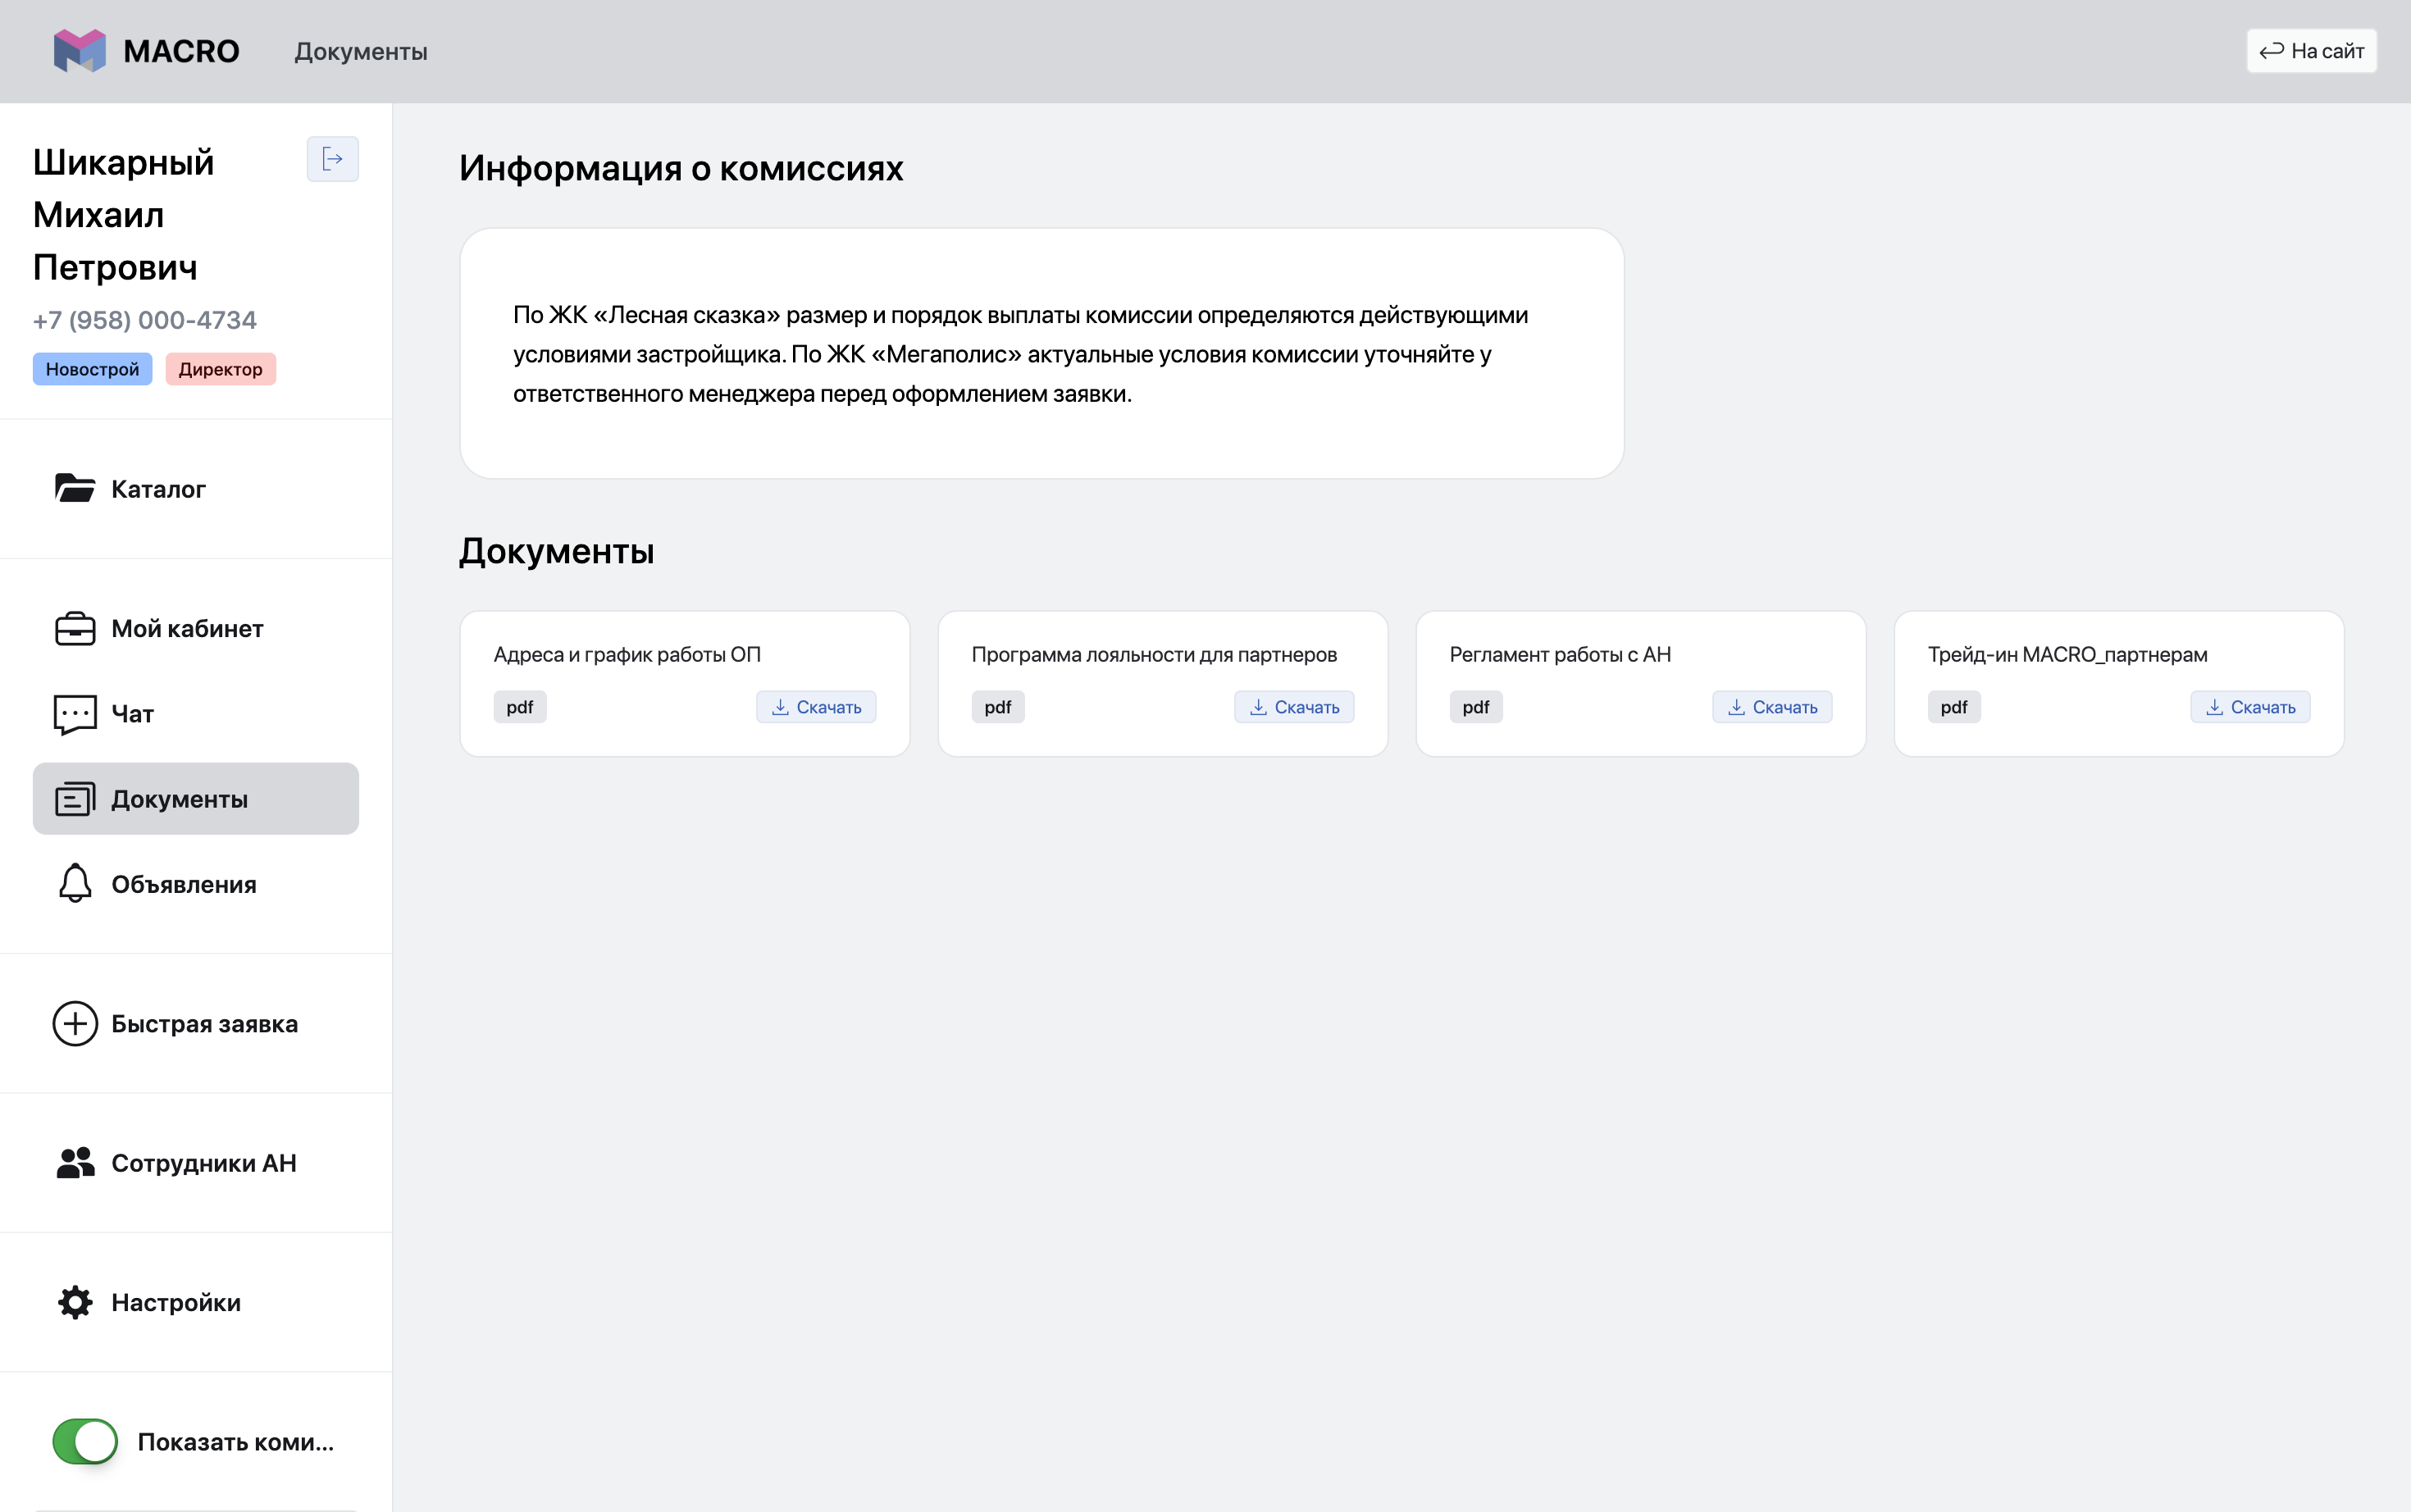
Task: Click the Новострой badge
Action: (x=92, y=369)
